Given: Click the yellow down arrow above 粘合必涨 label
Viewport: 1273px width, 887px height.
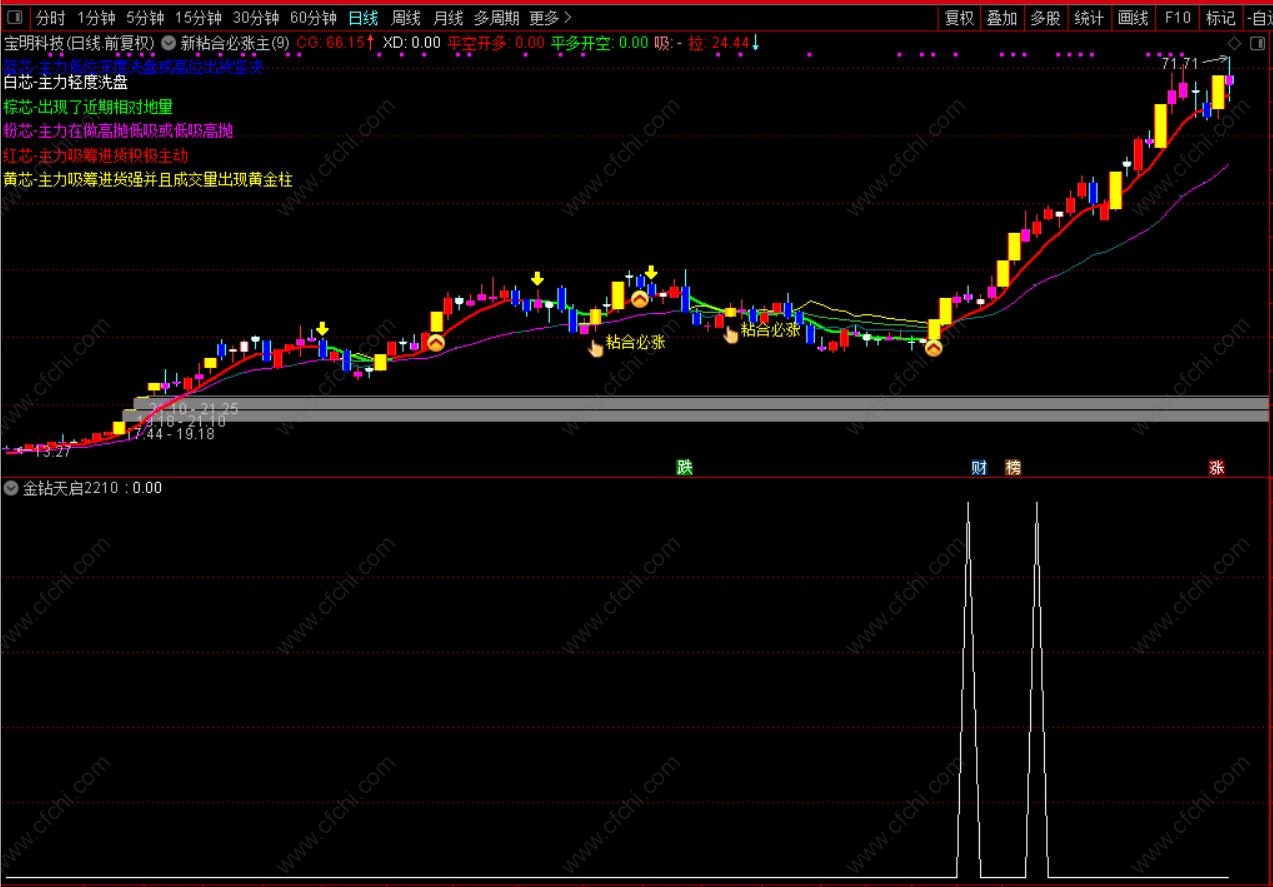Looking at the screenshot, I should 651,272.
